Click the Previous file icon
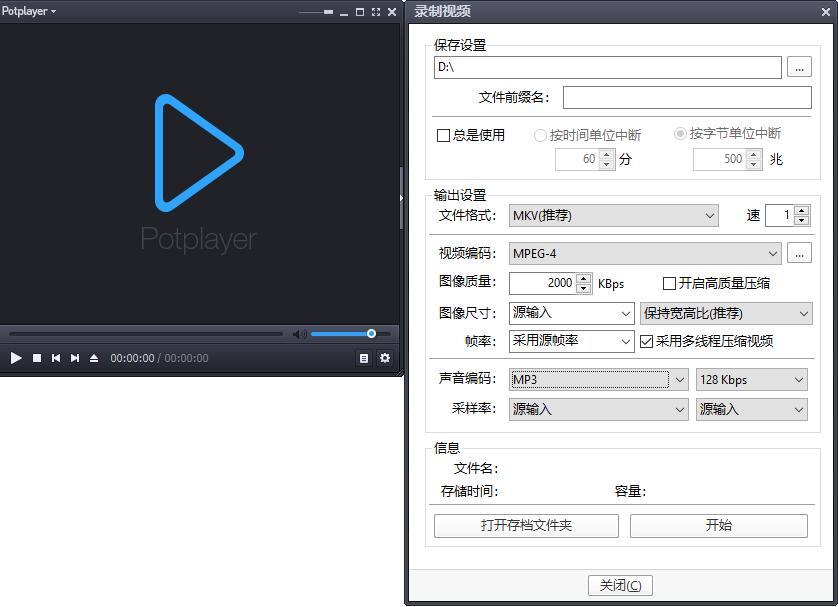Image resolution: width=838 pixels, height=607 pixels. [x=56, y=357]
